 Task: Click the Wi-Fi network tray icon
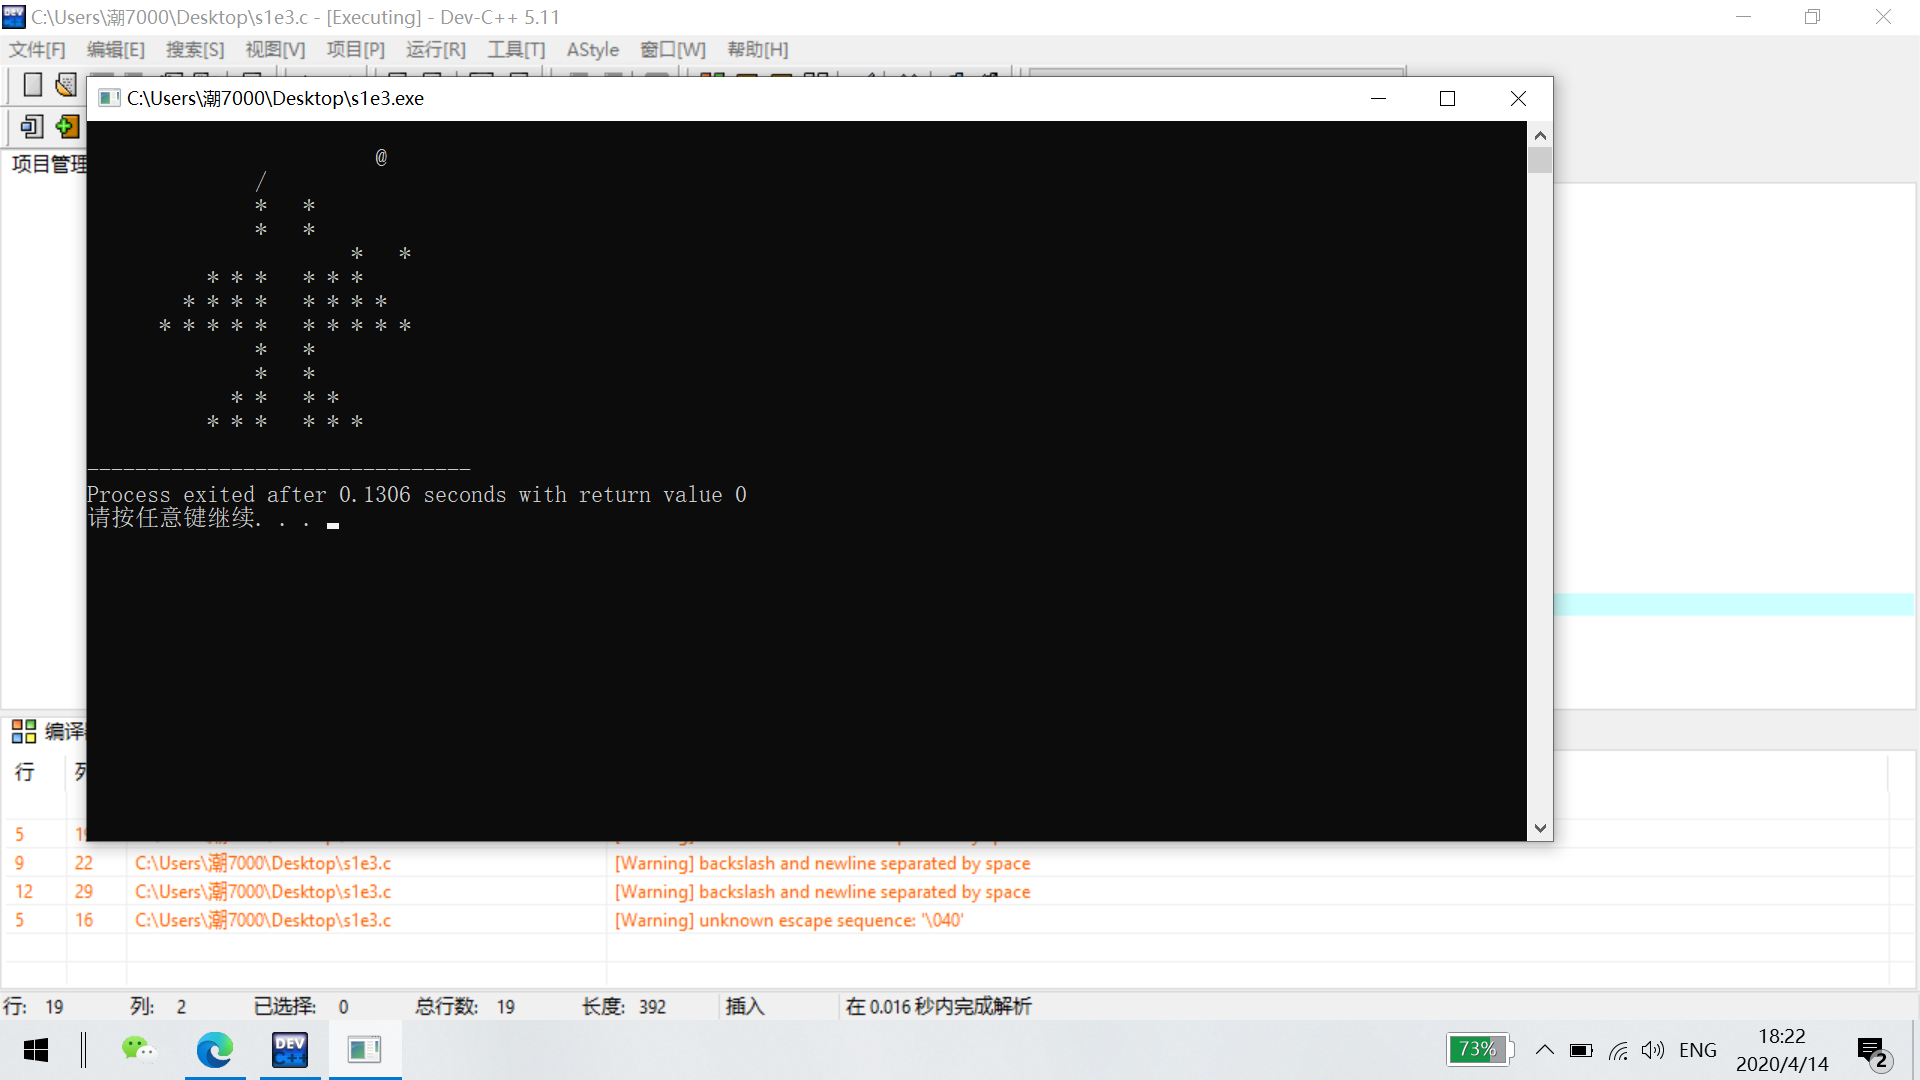[1618, 1050]
